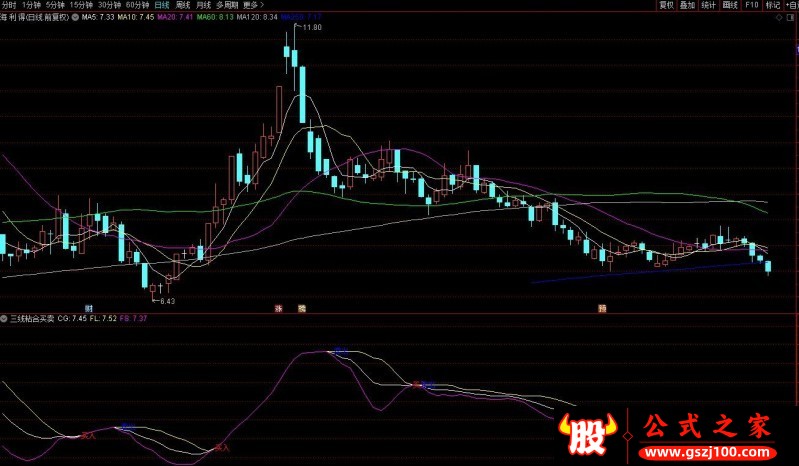Open the 多周期 multi-period view
This screenshot has width=799, height=466.
coord(227,5)
